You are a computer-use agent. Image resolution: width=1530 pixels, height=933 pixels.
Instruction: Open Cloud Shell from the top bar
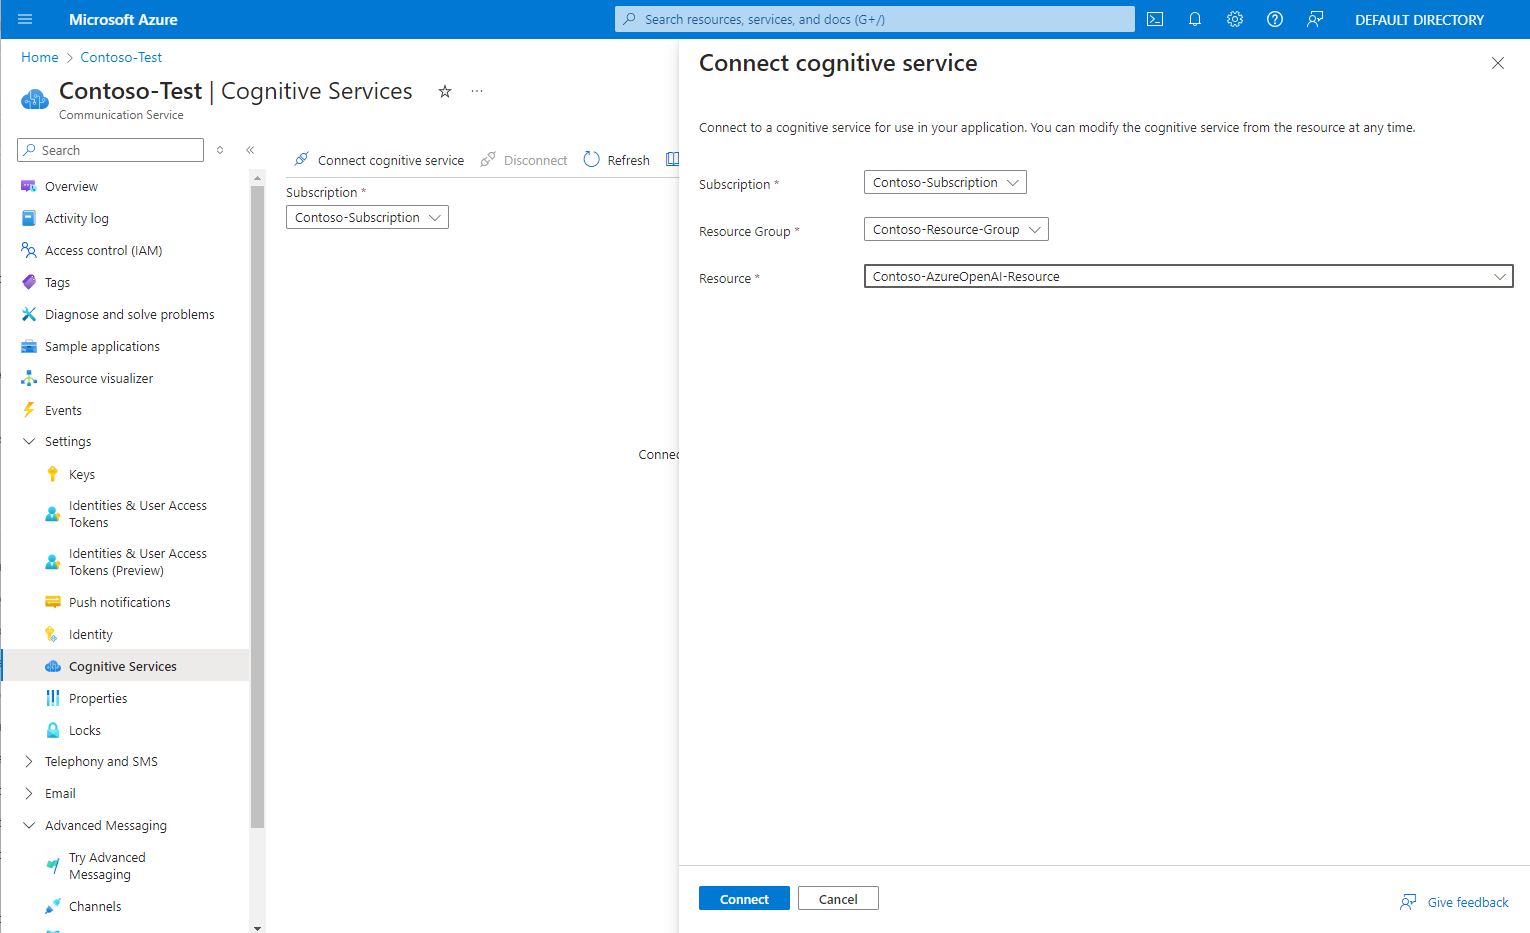click(x=1155, y=19)
